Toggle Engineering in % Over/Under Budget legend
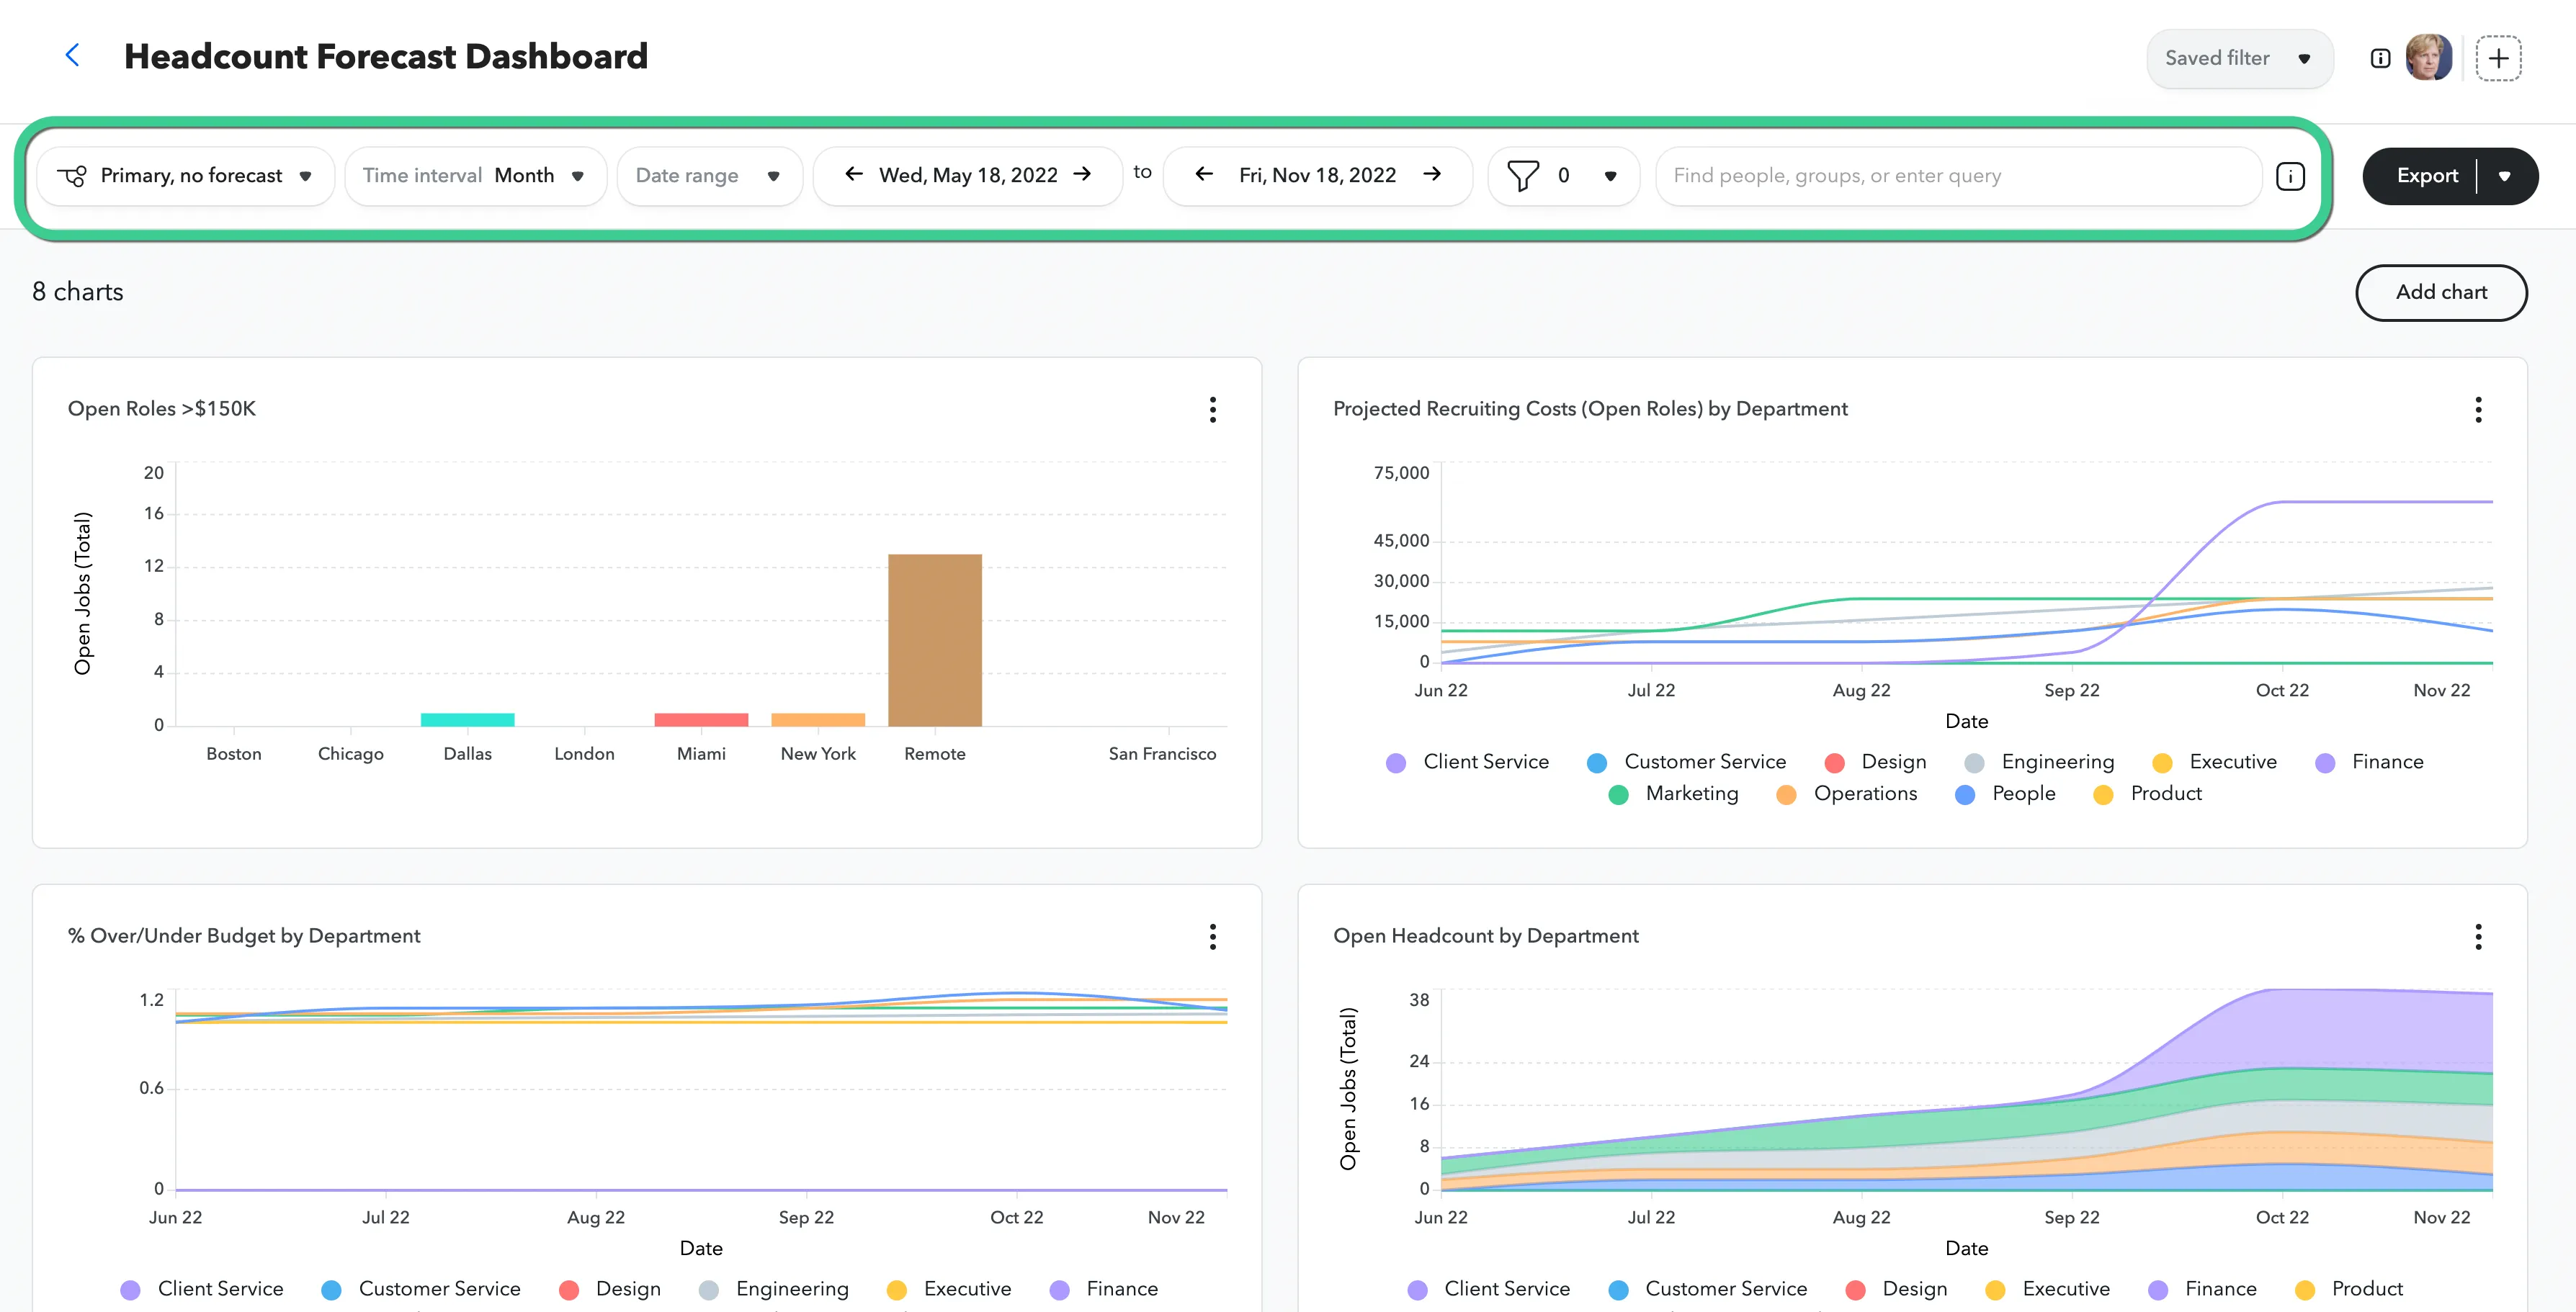 click(774, 1289)
